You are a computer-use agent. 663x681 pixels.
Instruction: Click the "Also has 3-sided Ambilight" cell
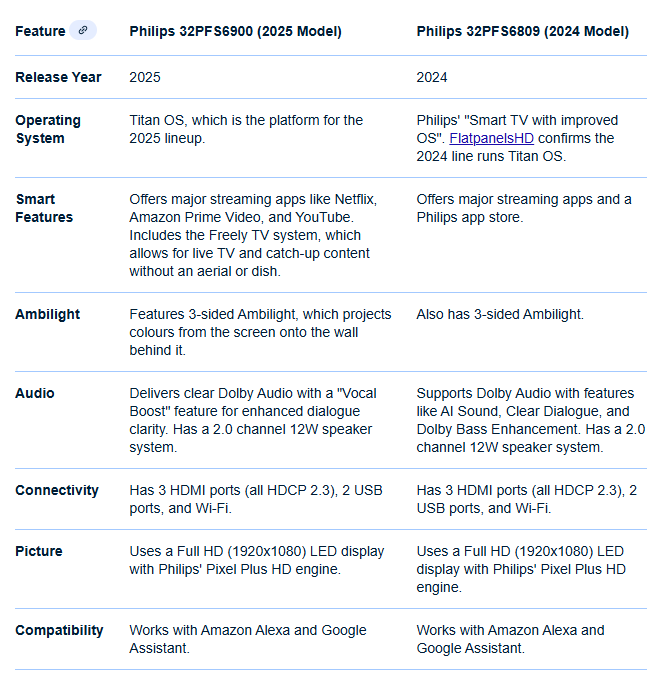coord(500,314)
